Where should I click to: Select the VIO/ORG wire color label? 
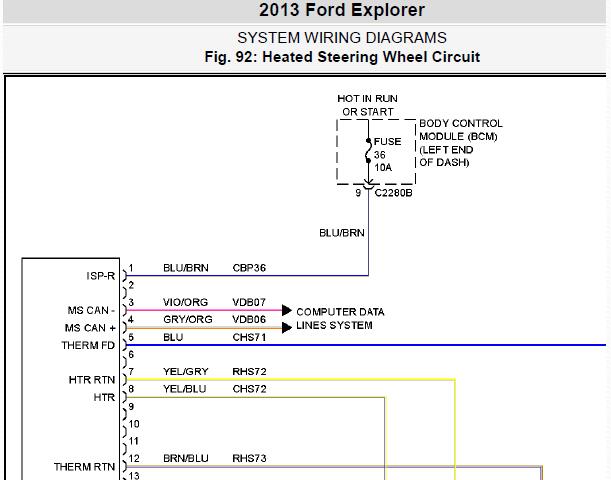coord(185,302)
